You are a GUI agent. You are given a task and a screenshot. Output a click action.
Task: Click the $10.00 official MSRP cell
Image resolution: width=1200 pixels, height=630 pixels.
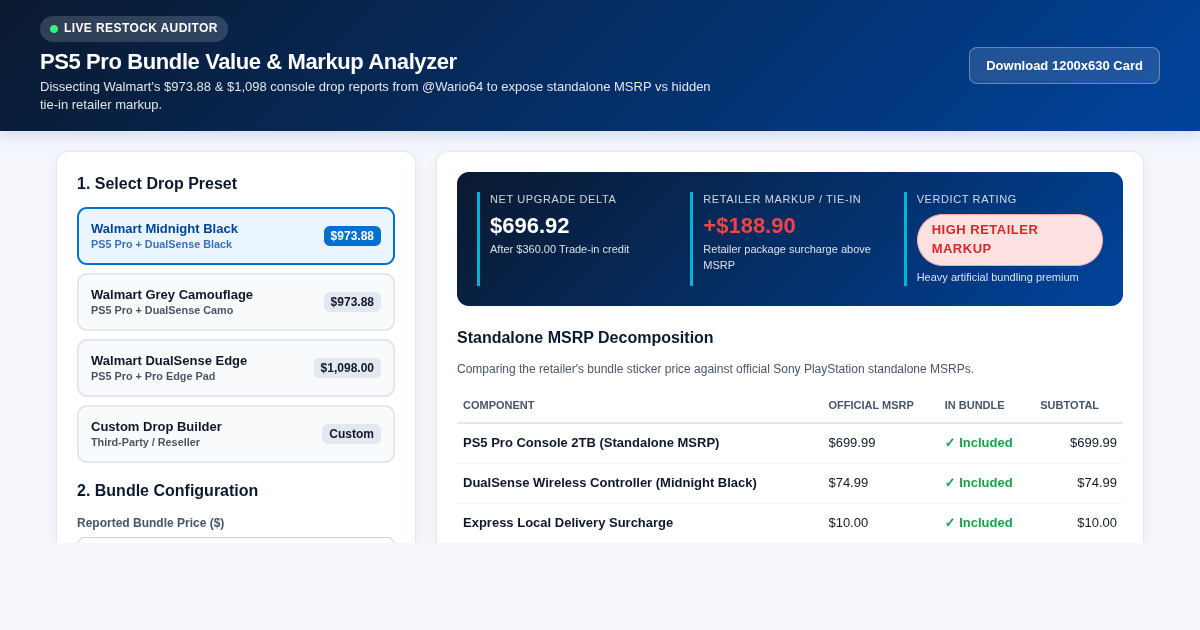point(848,523)
